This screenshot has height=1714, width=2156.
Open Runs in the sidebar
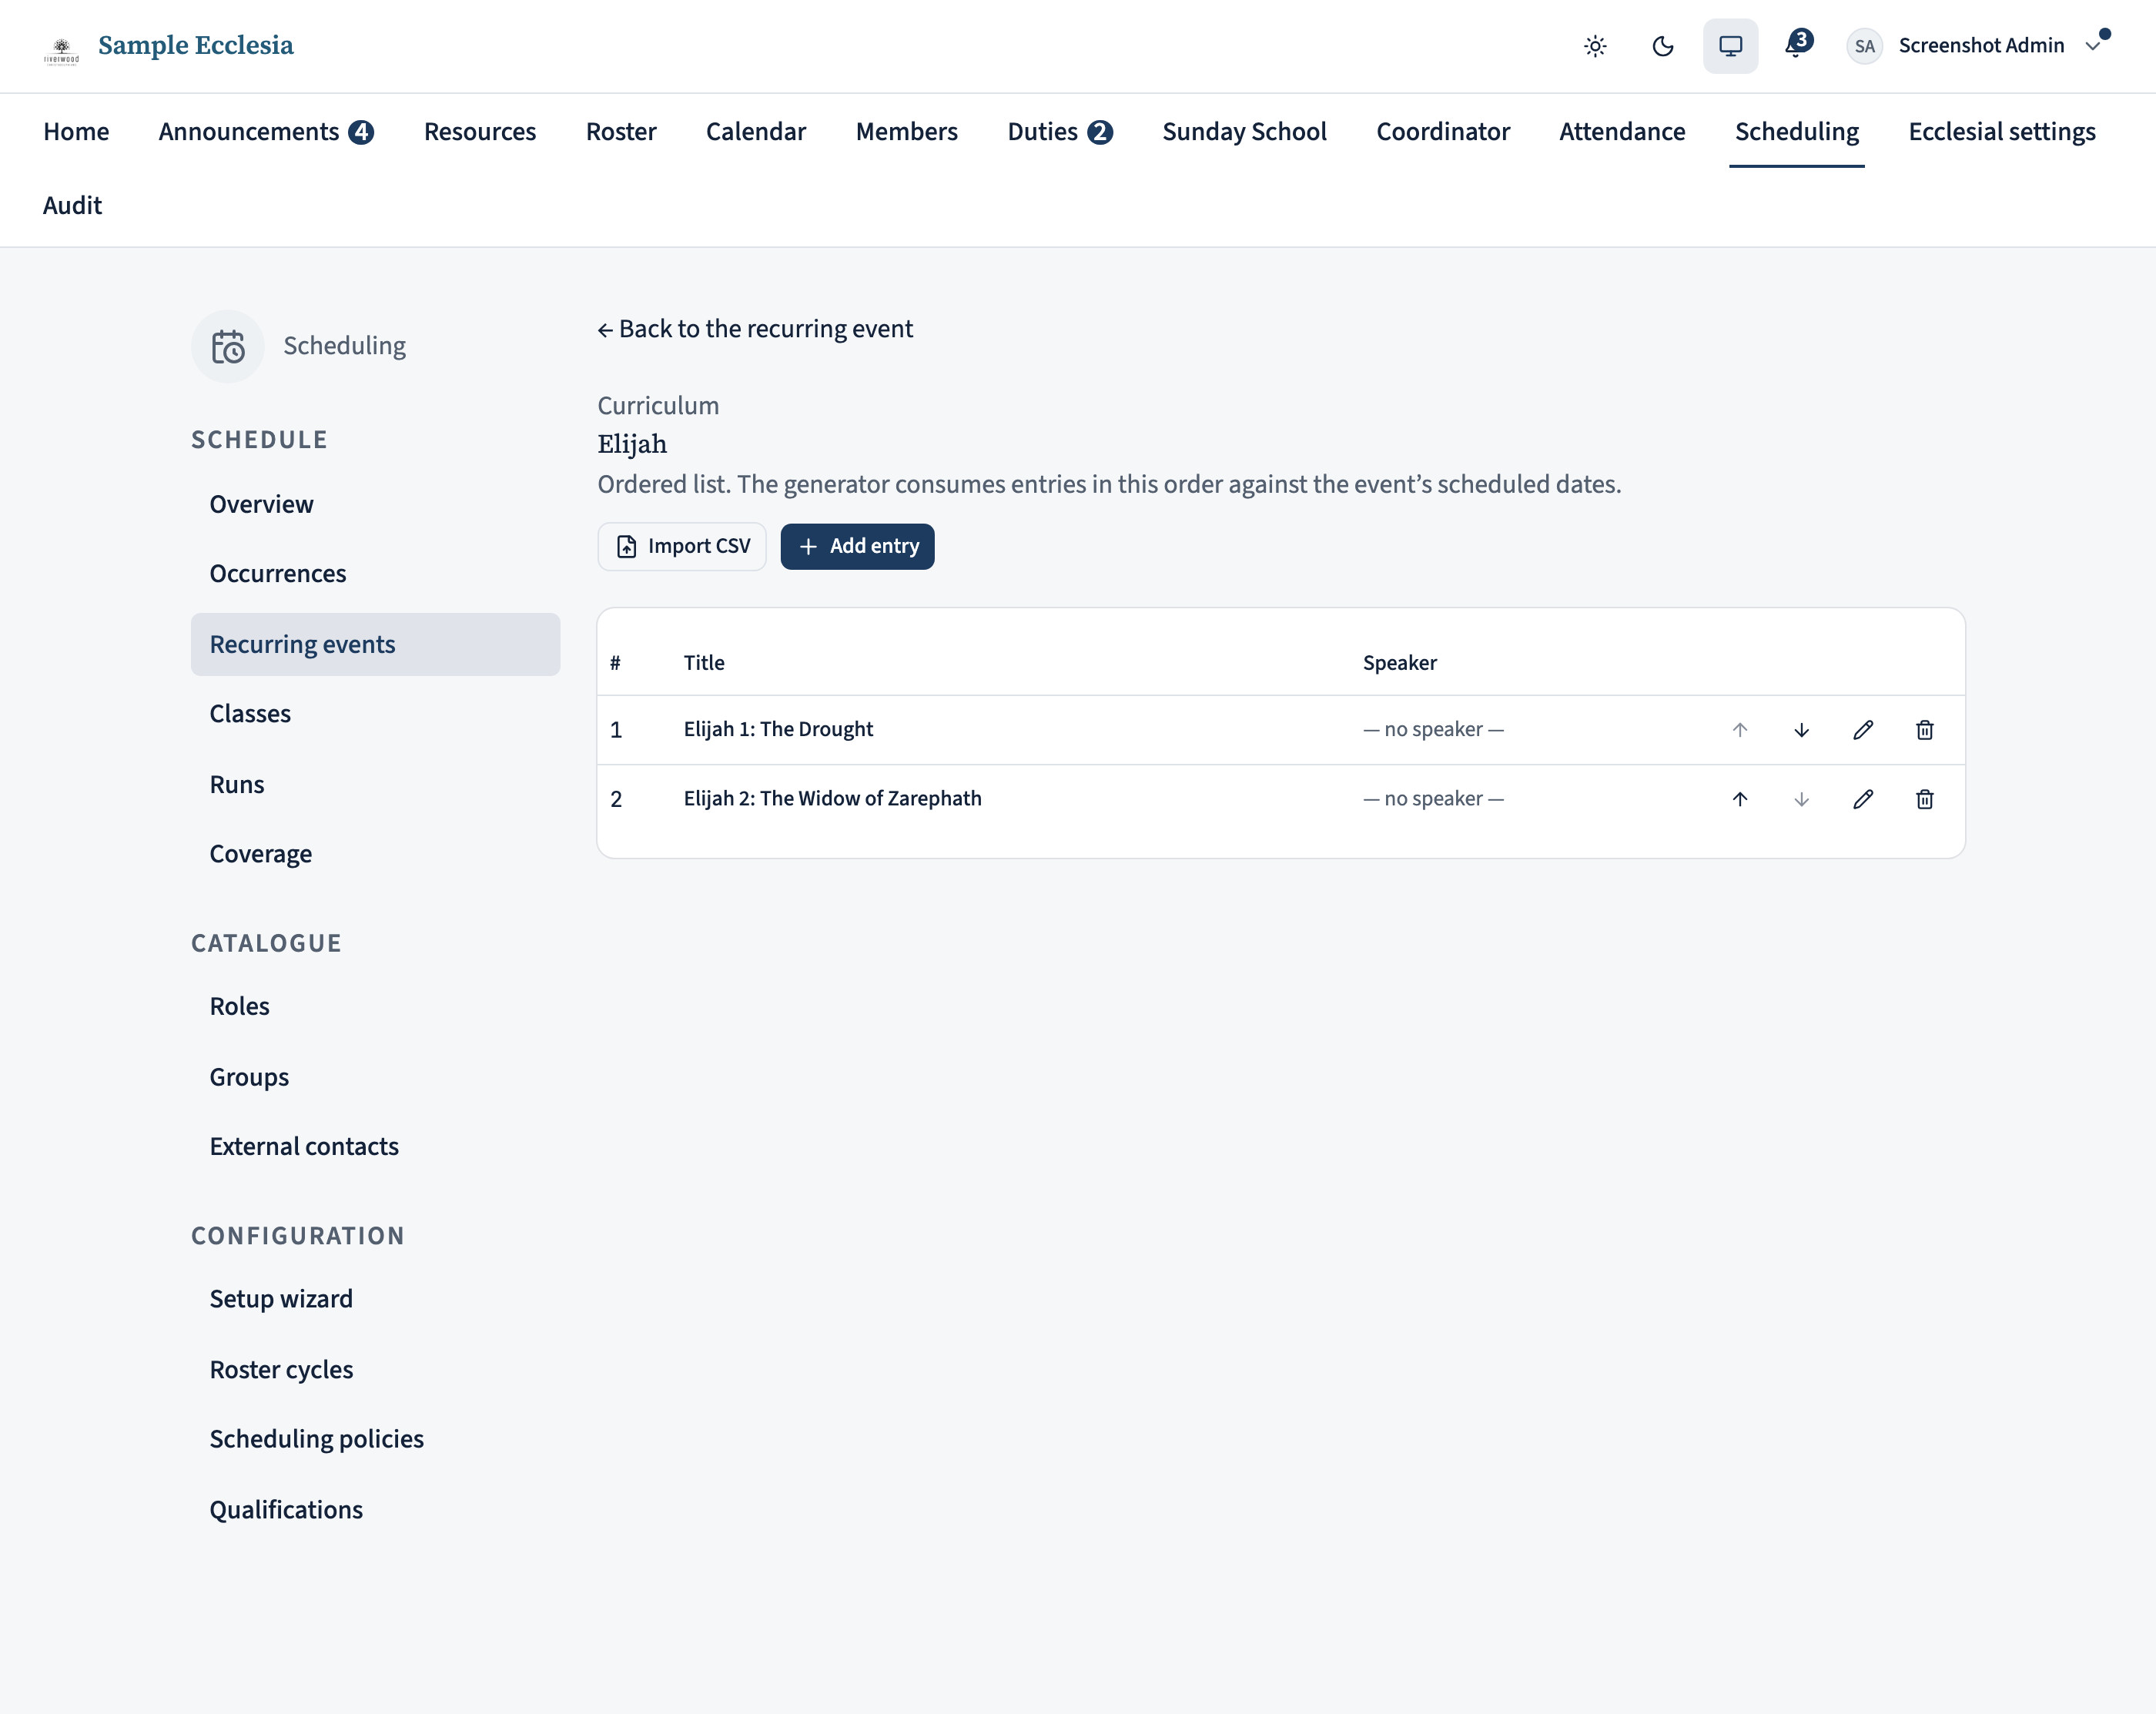pyautogui.click(x=375, y=785)
